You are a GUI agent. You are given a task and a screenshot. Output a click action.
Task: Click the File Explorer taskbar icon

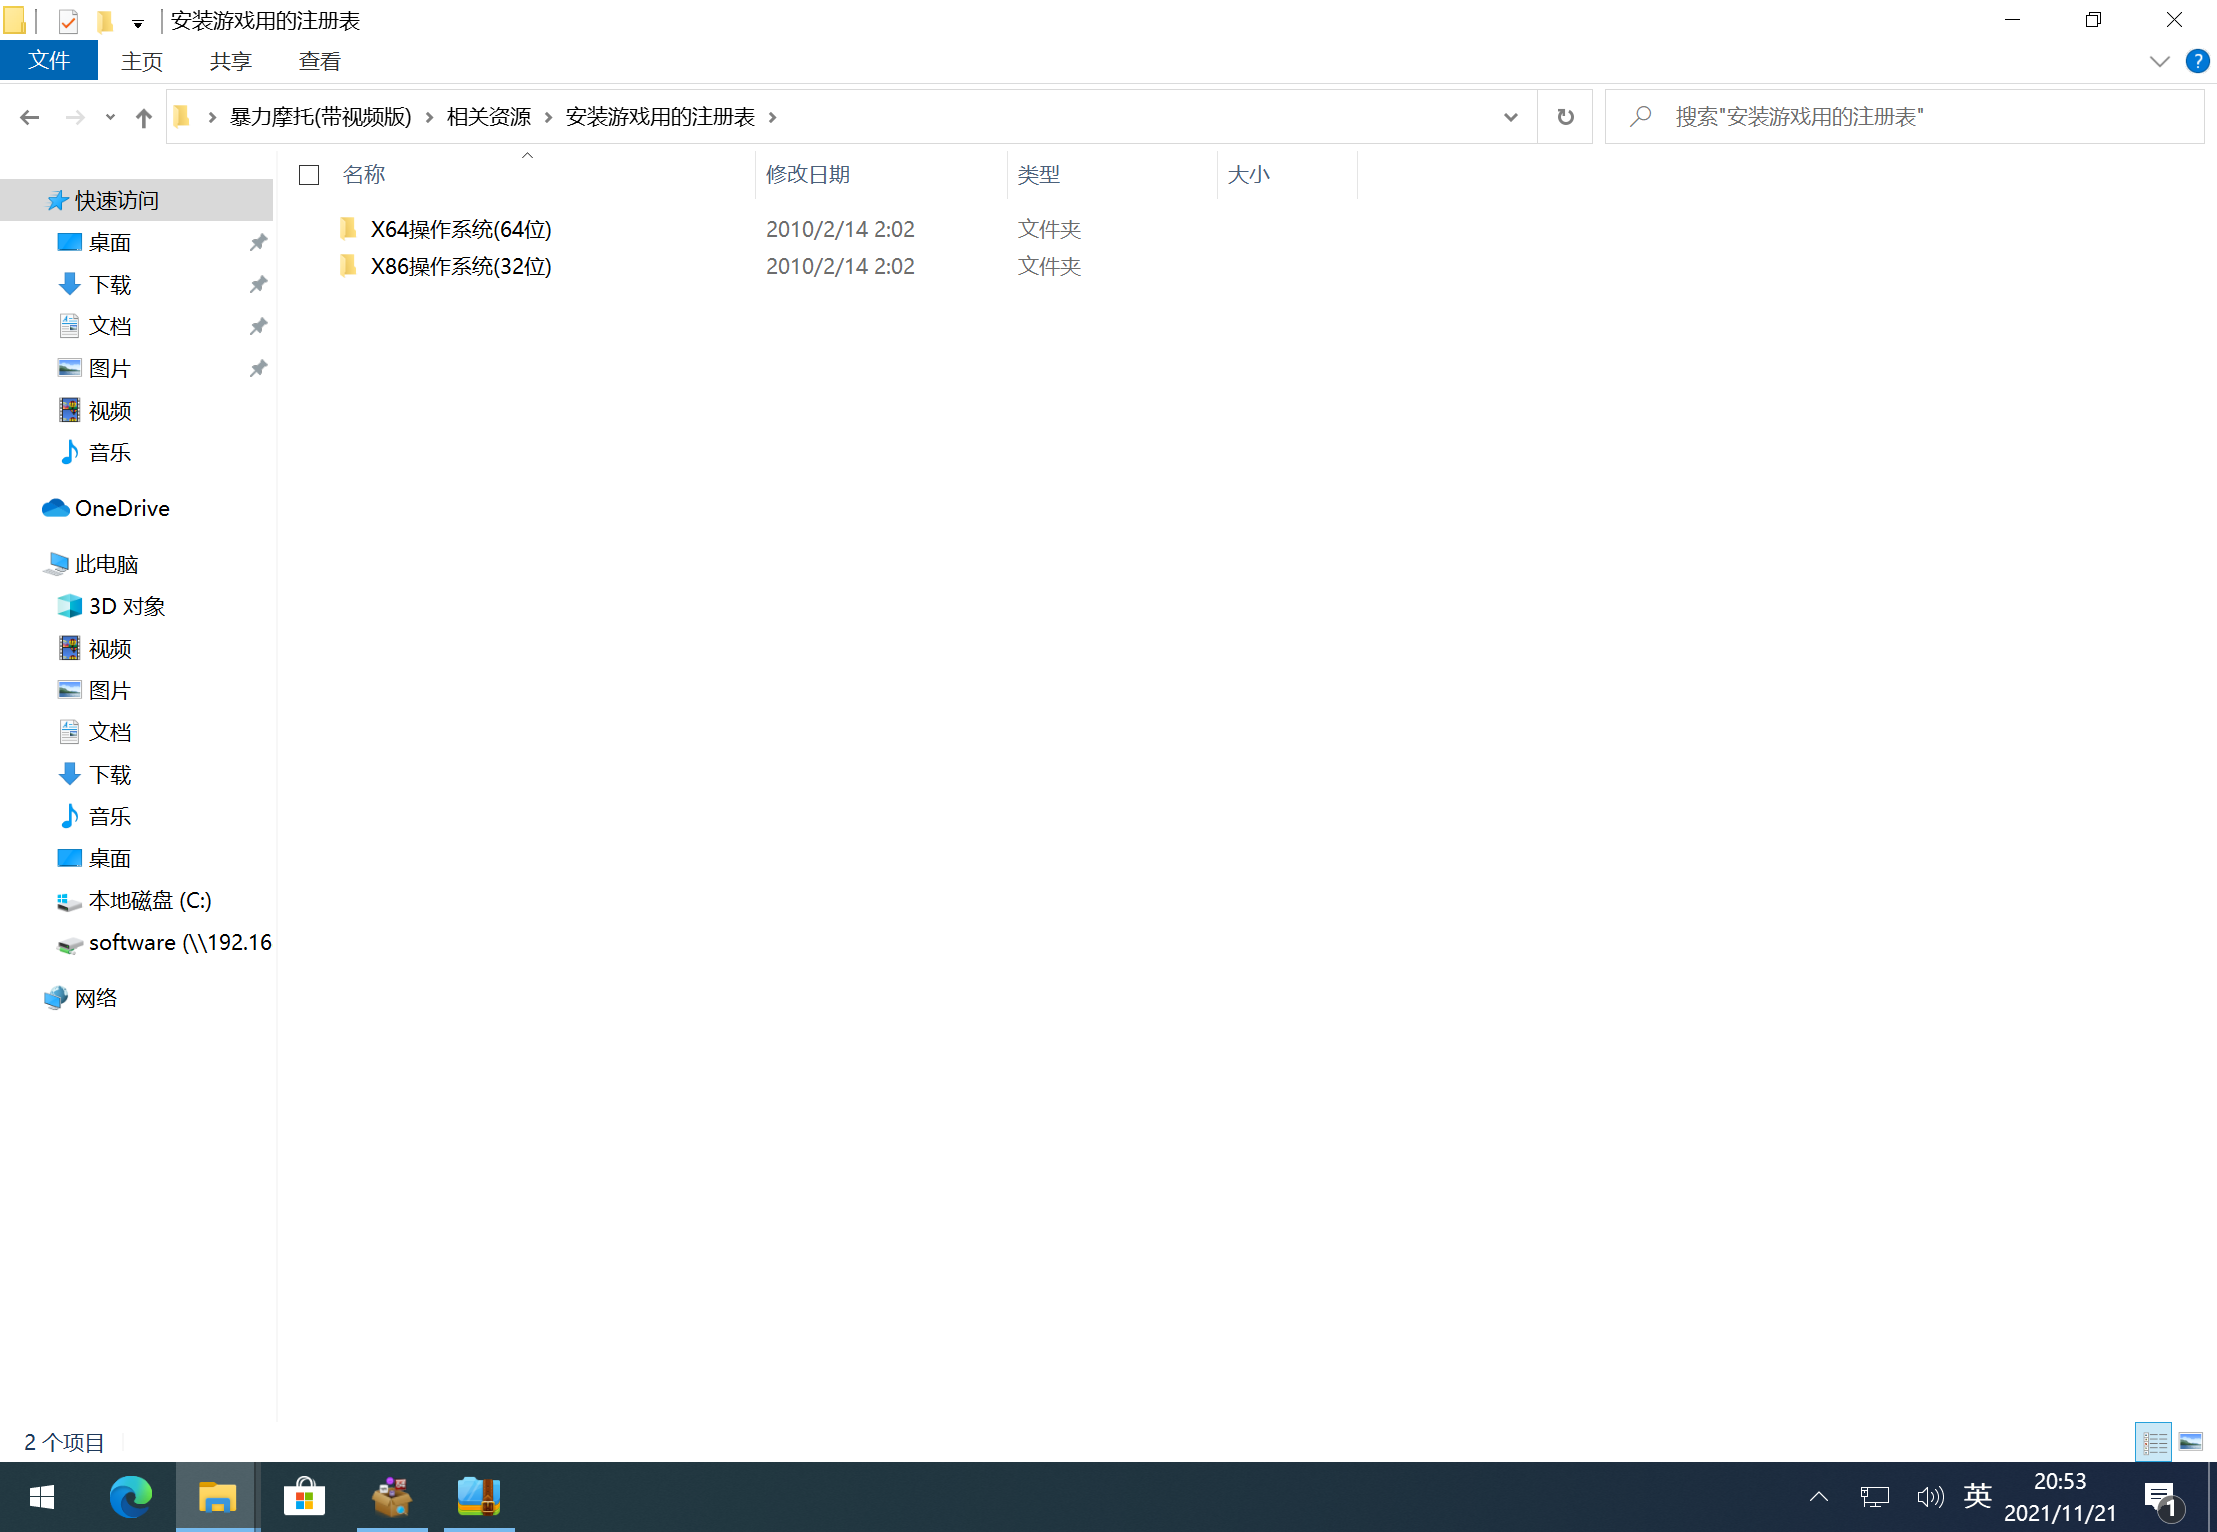[x=217, y=1497]
